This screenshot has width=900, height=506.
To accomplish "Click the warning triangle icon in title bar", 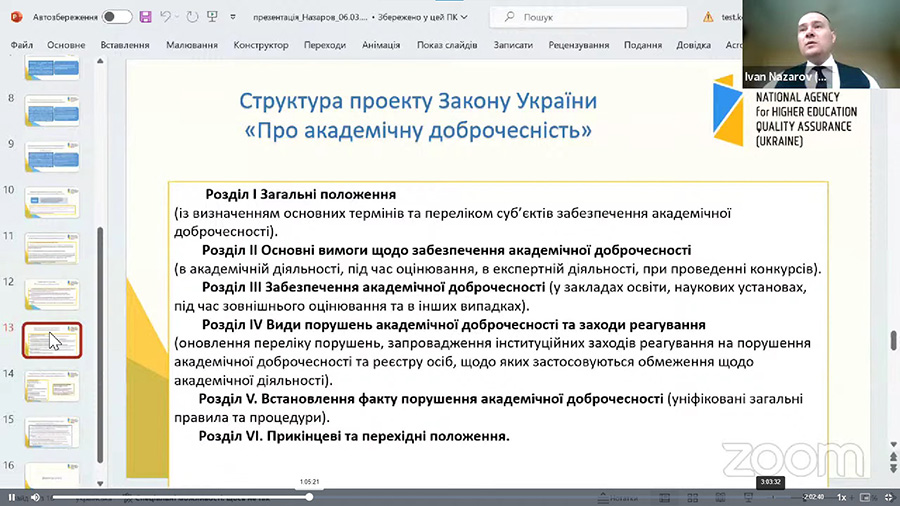I will click(x=708, y=17).
